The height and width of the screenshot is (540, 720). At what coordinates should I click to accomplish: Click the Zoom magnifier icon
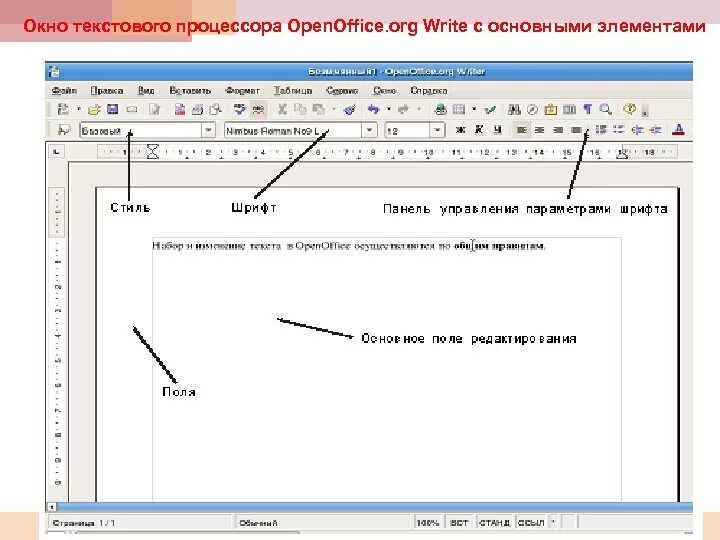coord(606,109)
